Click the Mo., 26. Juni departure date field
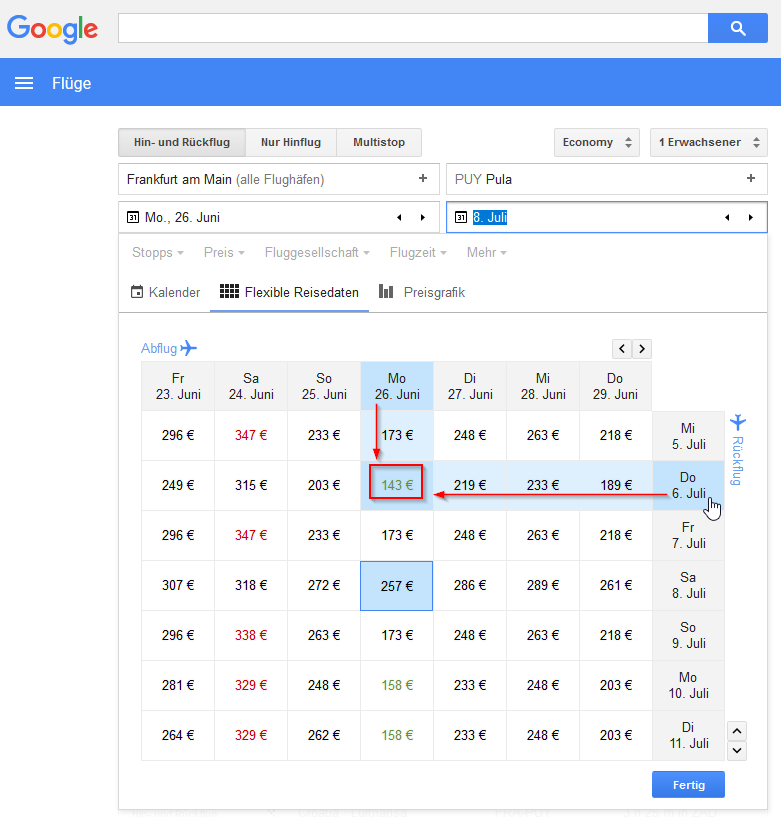This screenshot has width=781, height=817. 279,217
